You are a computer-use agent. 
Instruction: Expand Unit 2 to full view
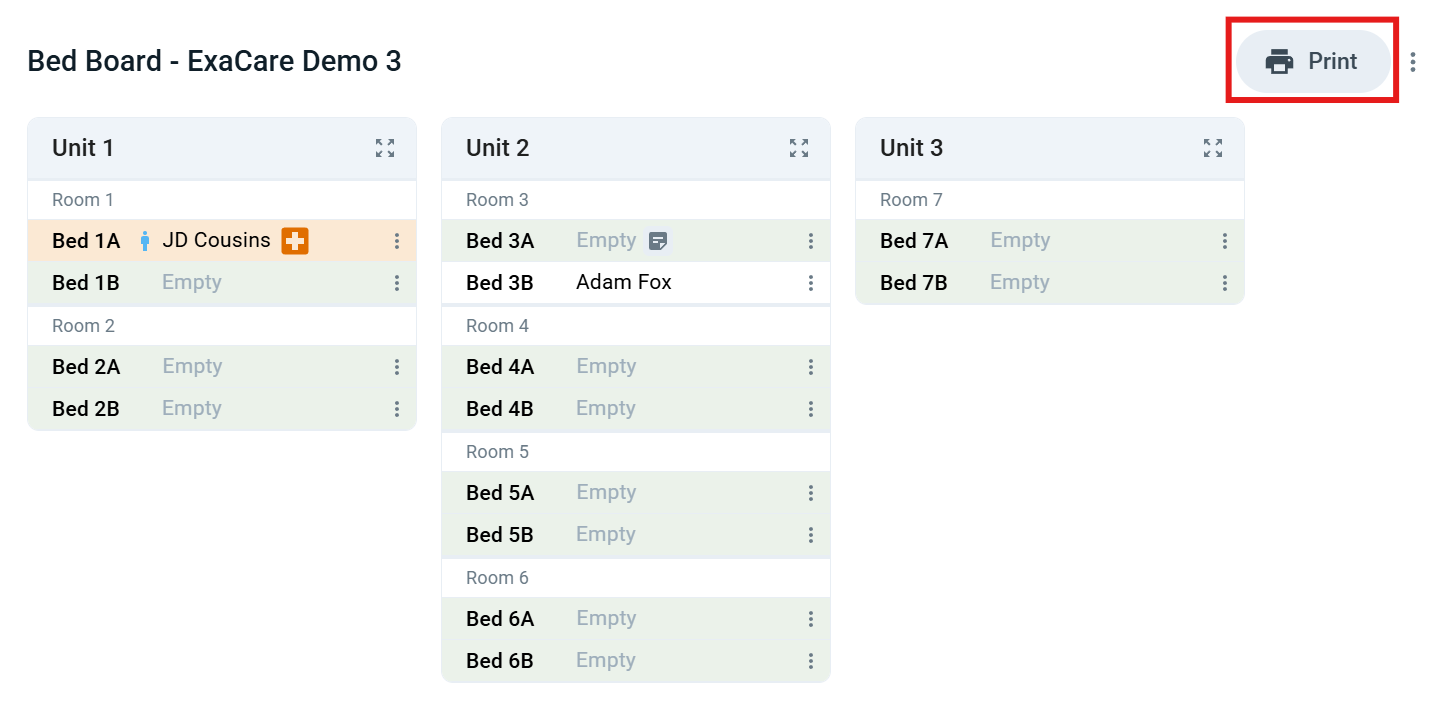(x=799, y=148)
